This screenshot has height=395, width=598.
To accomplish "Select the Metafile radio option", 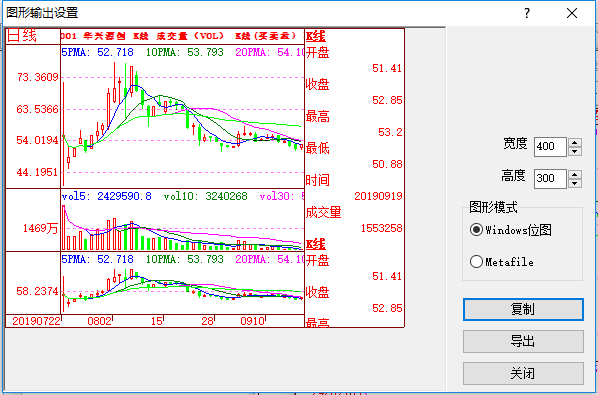I will [x=476, y=262].
